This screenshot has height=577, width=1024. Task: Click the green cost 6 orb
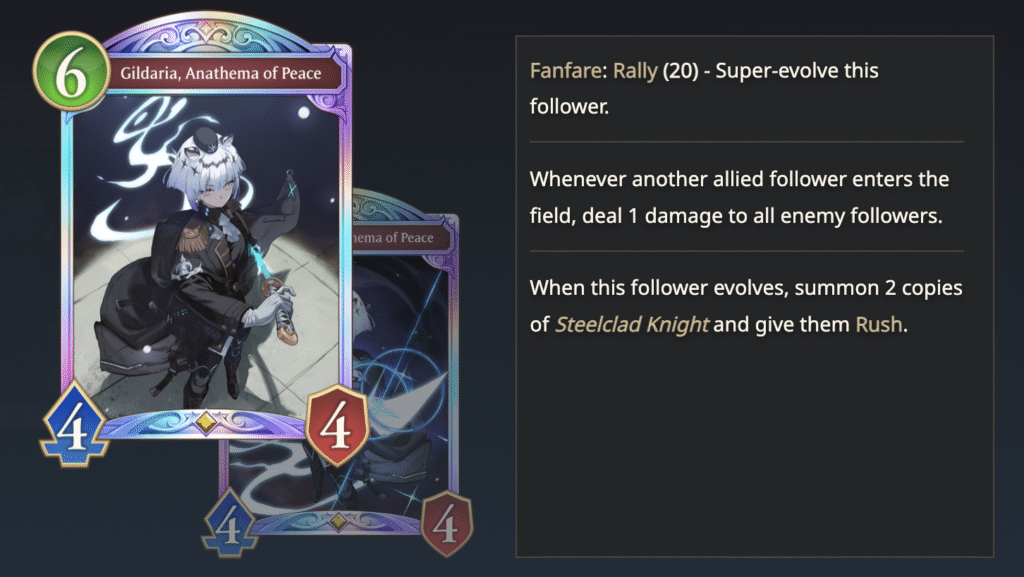tap(71, 72)
